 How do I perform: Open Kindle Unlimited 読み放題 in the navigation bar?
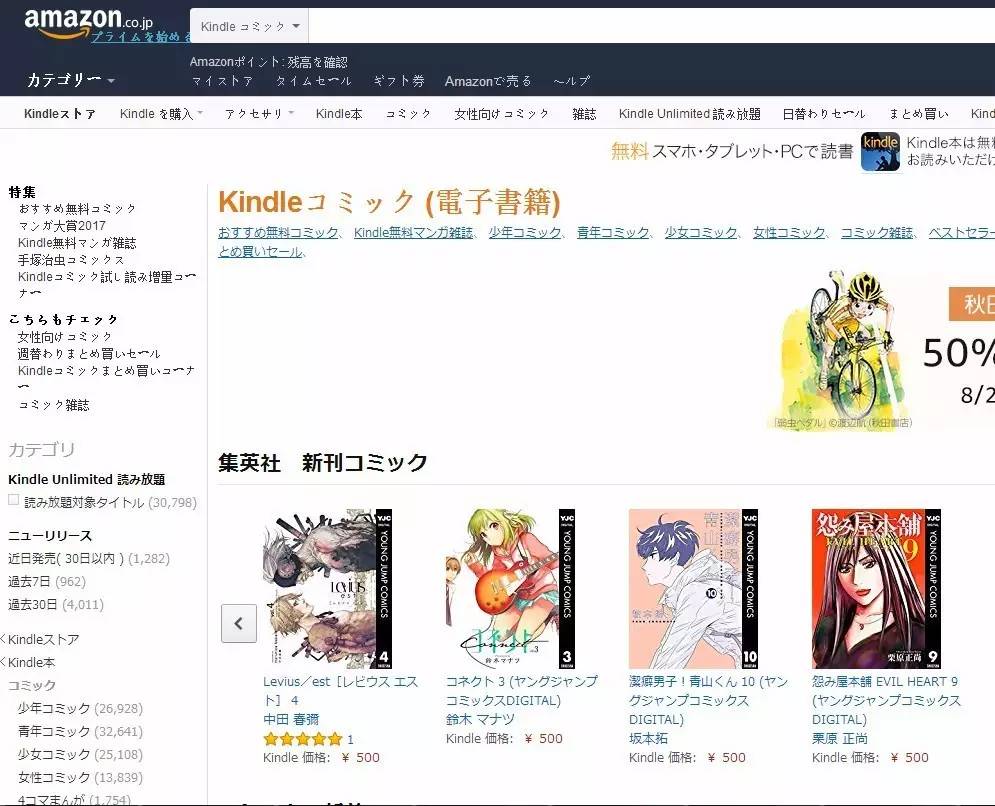point(689,114)
